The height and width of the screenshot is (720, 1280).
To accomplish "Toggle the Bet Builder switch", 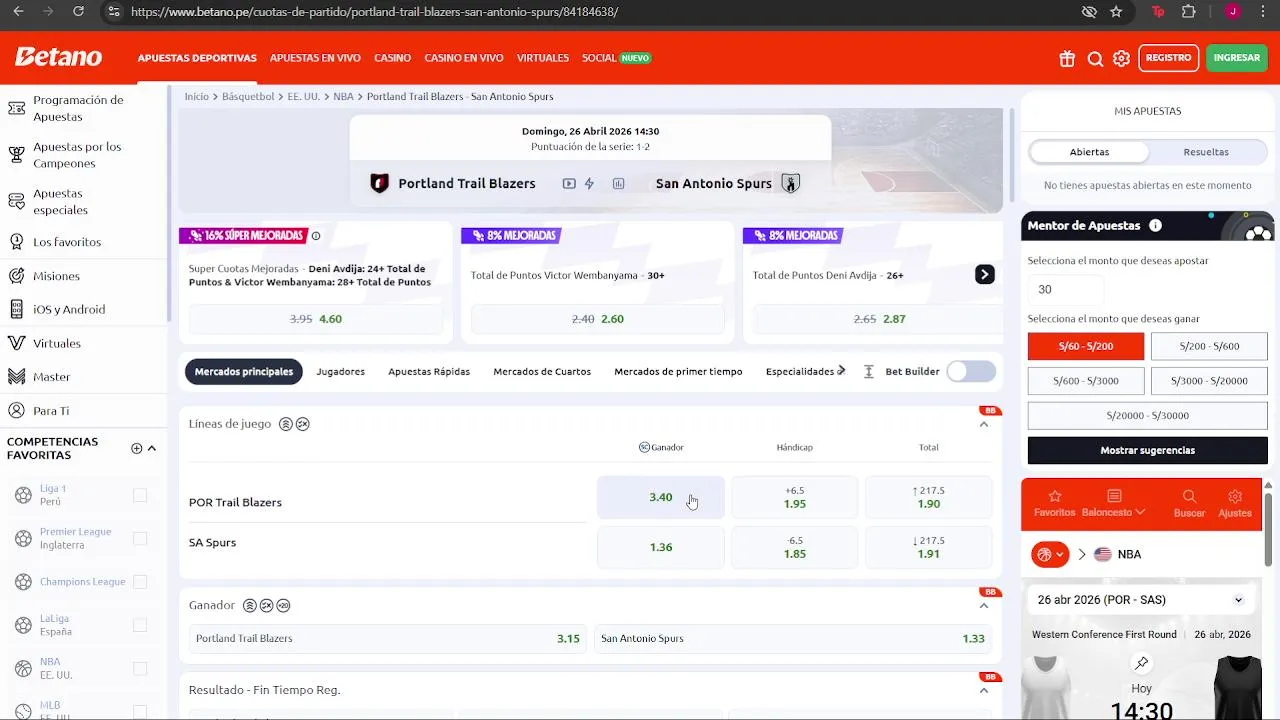I will coord(971,371).
